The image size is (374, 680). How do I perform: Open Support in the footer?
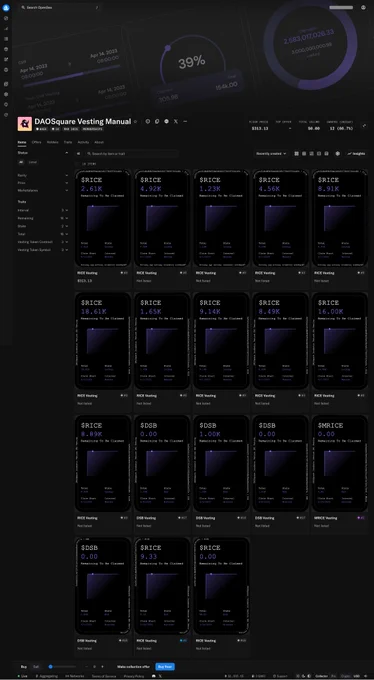(280, 676)
